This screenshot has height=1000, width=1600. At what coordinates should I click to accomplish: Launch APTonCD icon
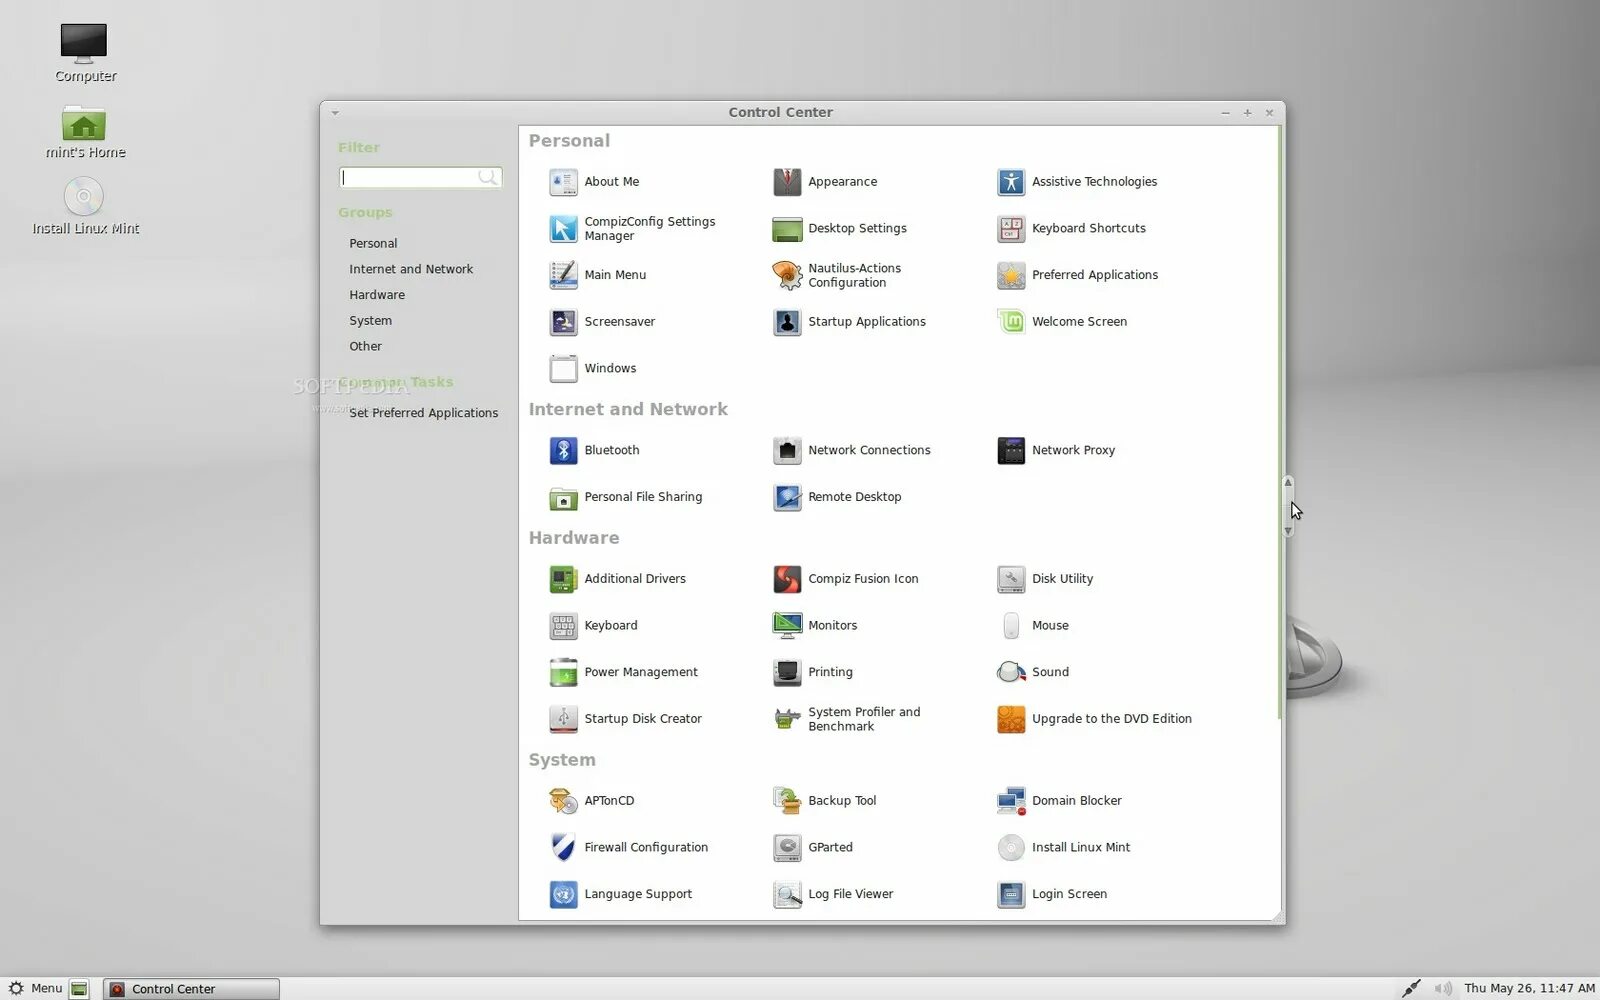(563, 801)
